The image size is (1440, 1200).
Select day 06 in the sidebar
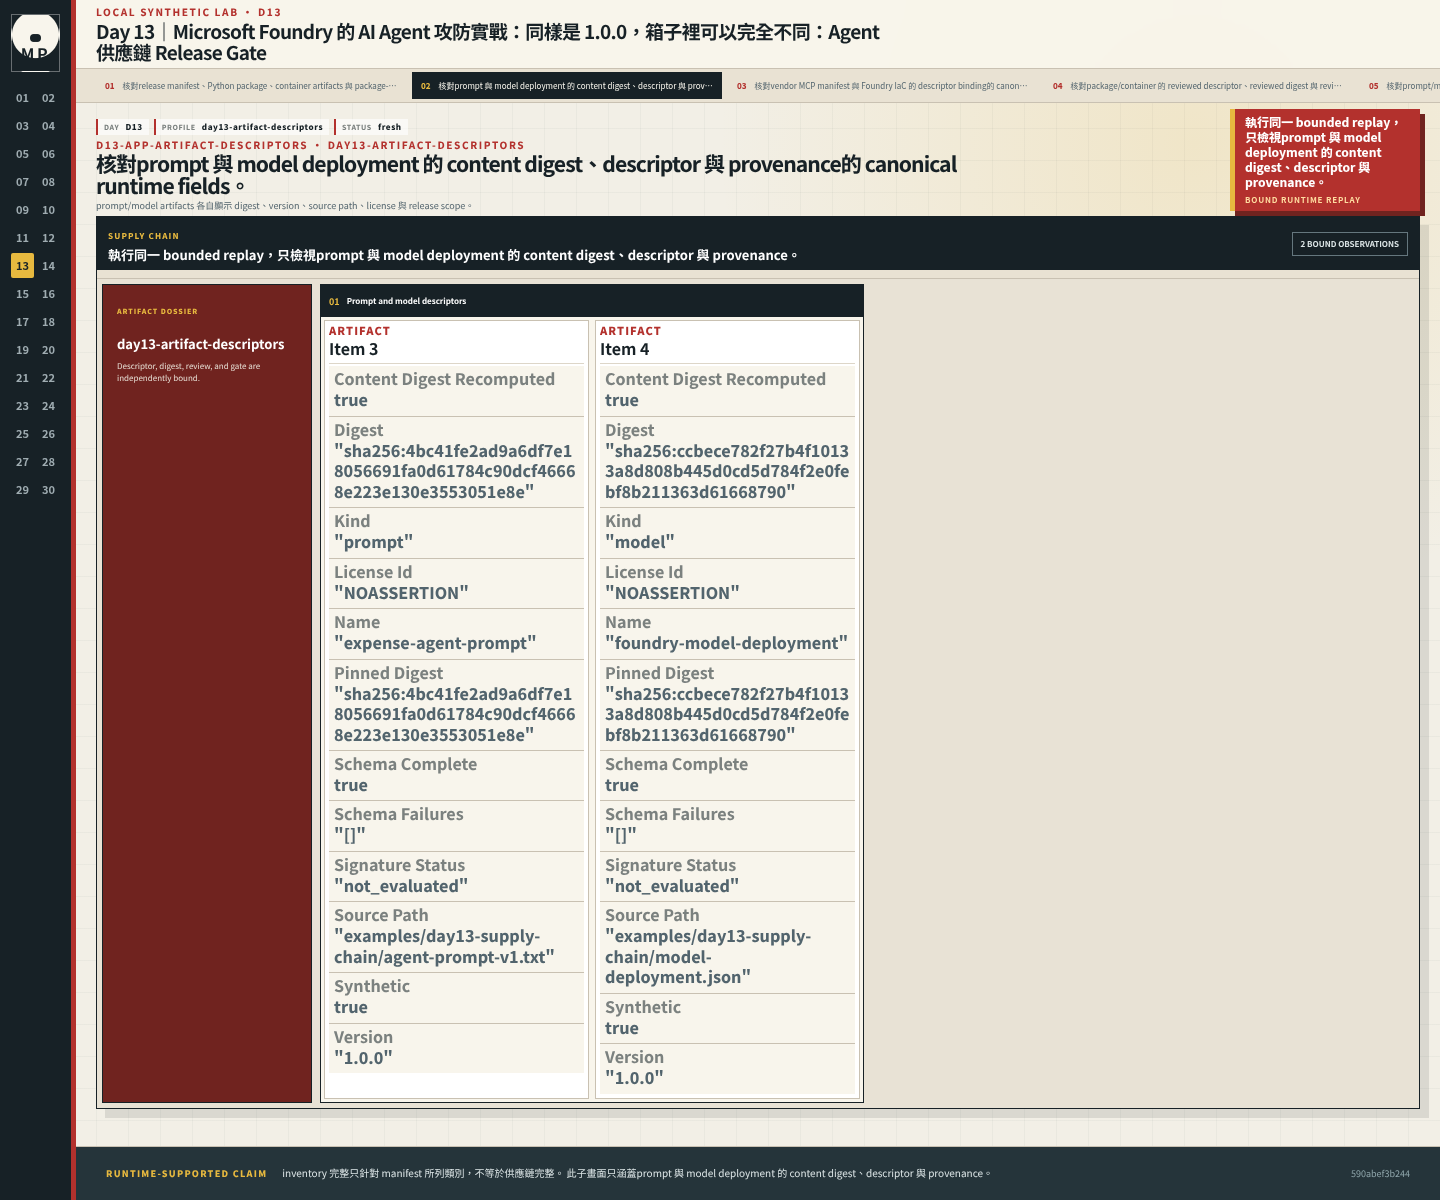coord(48,154)
